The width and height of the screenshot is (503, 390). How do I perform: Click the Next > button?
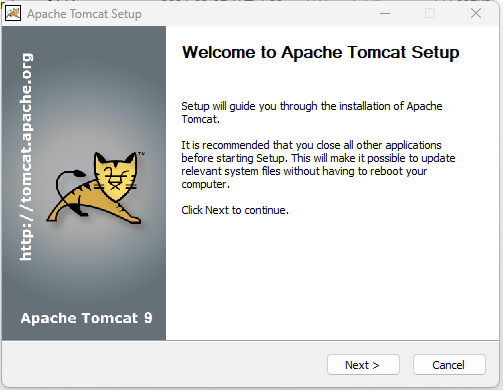(x=363, y=365)
